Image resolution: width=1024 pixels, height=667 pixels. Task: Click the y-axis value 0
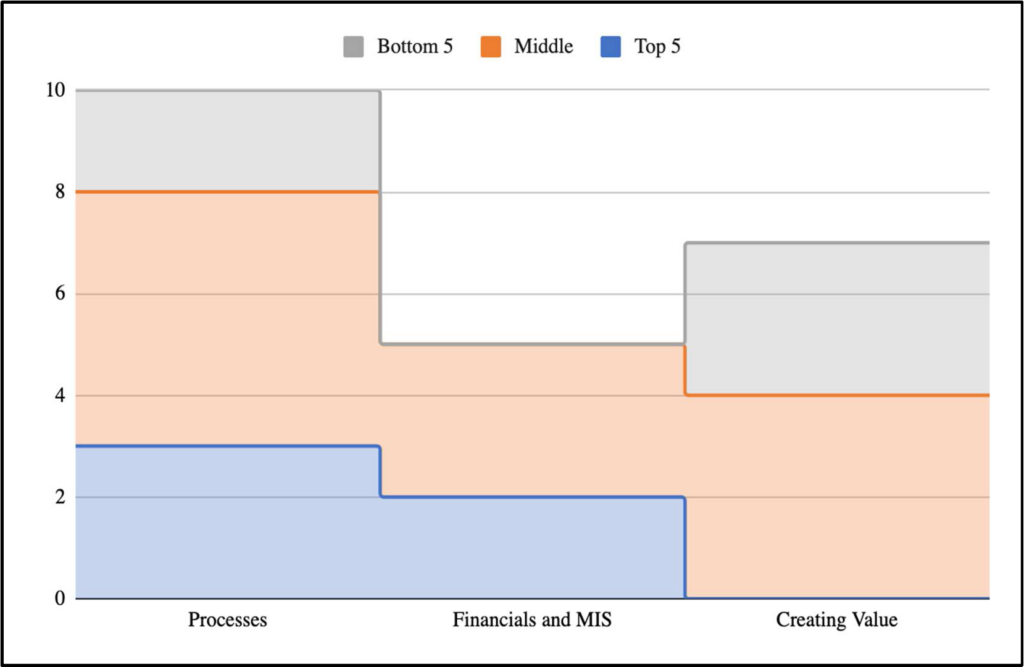[60, 598]
